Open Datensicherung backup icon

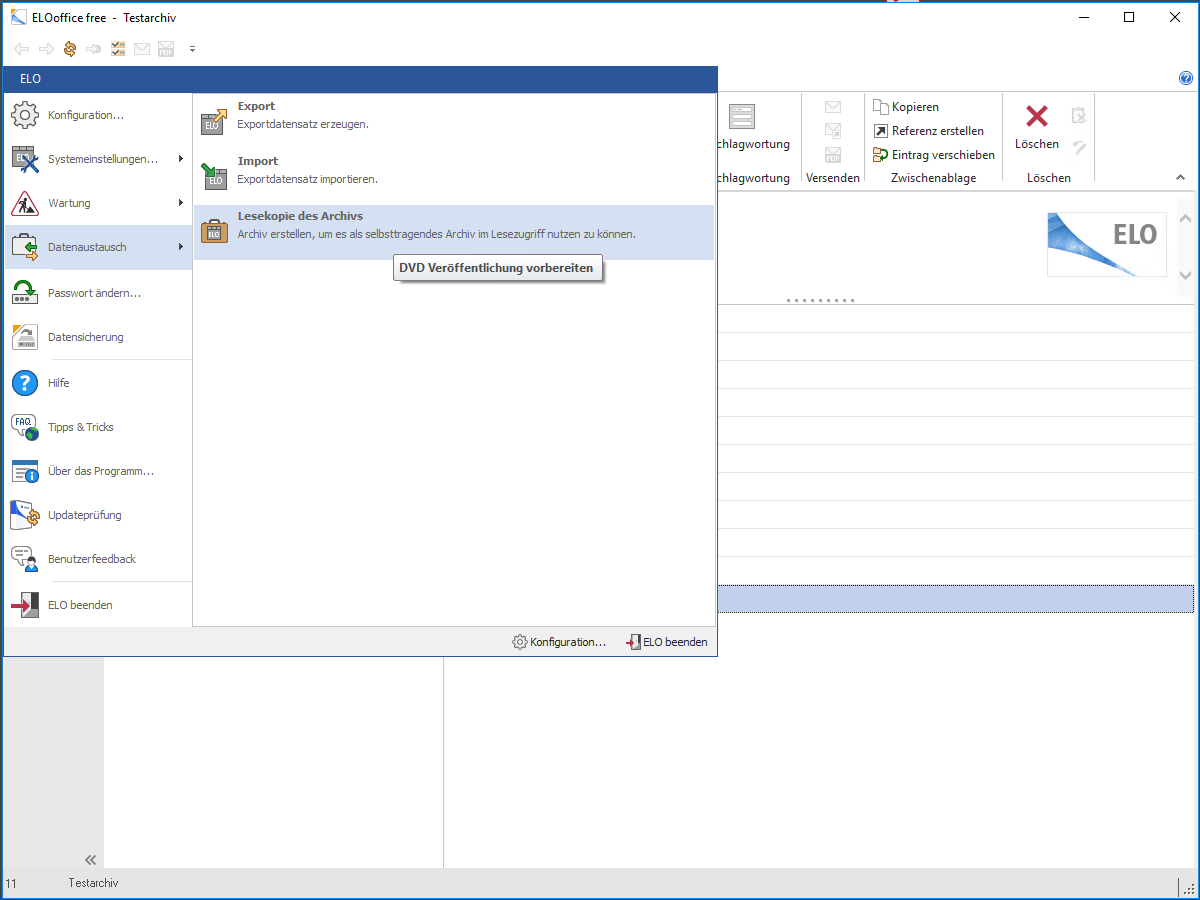point(25,337)
